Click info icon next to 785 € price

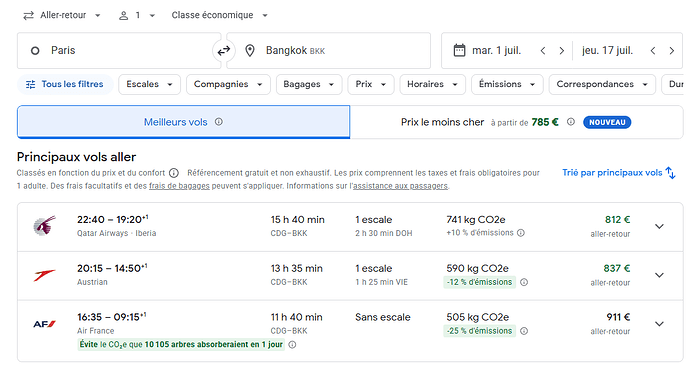[x=571, y=122]
